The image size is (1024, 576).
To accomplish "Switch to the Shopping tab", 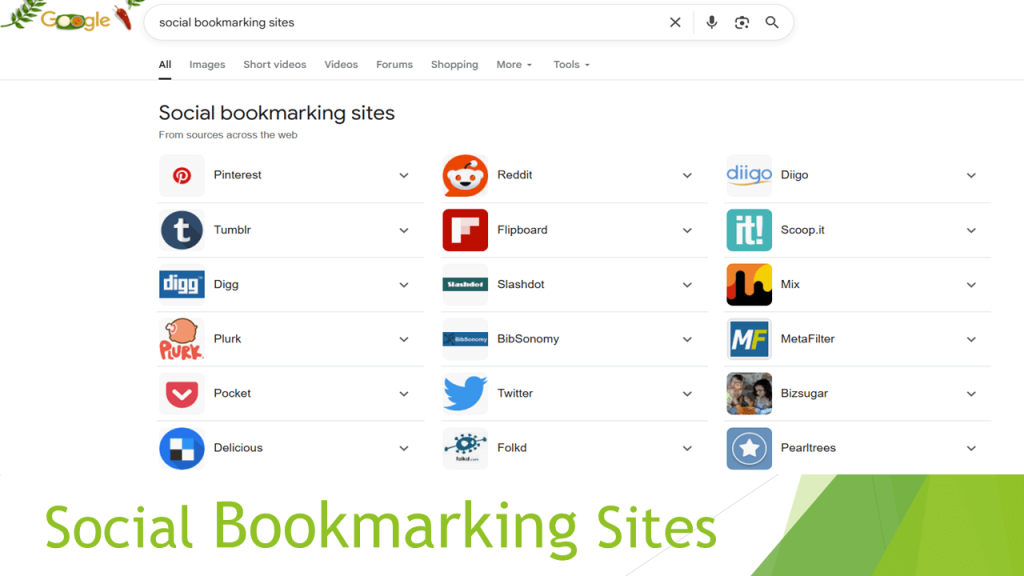I will [455, 65].
